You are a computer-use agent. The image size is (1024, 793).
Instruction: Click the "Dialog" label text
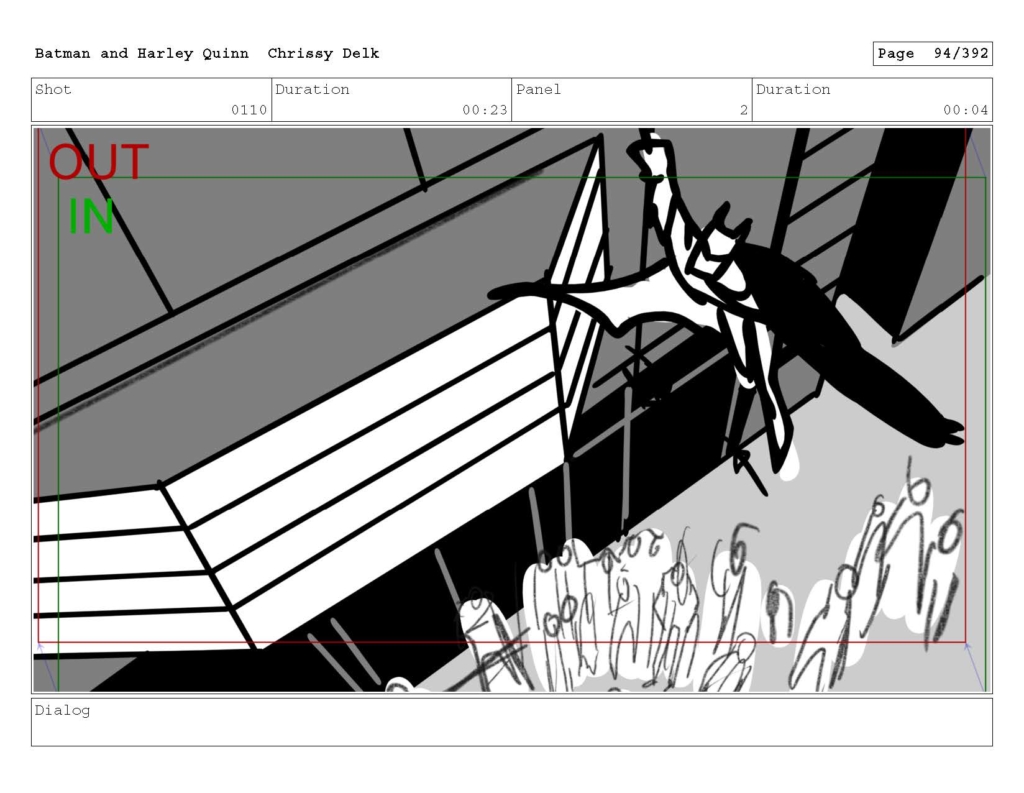(63, 711)
